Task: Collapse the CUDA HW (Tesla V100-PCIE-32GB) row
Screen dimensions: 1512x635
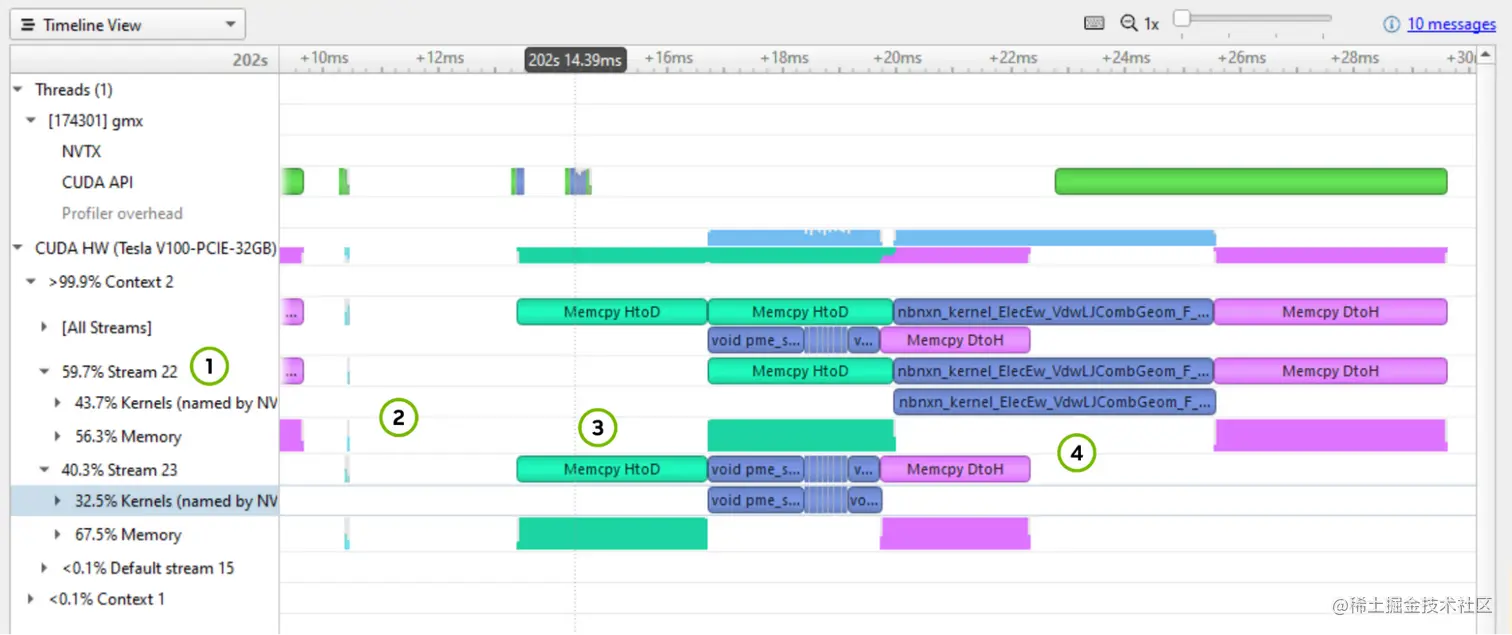Action: [x=16, y=248]
